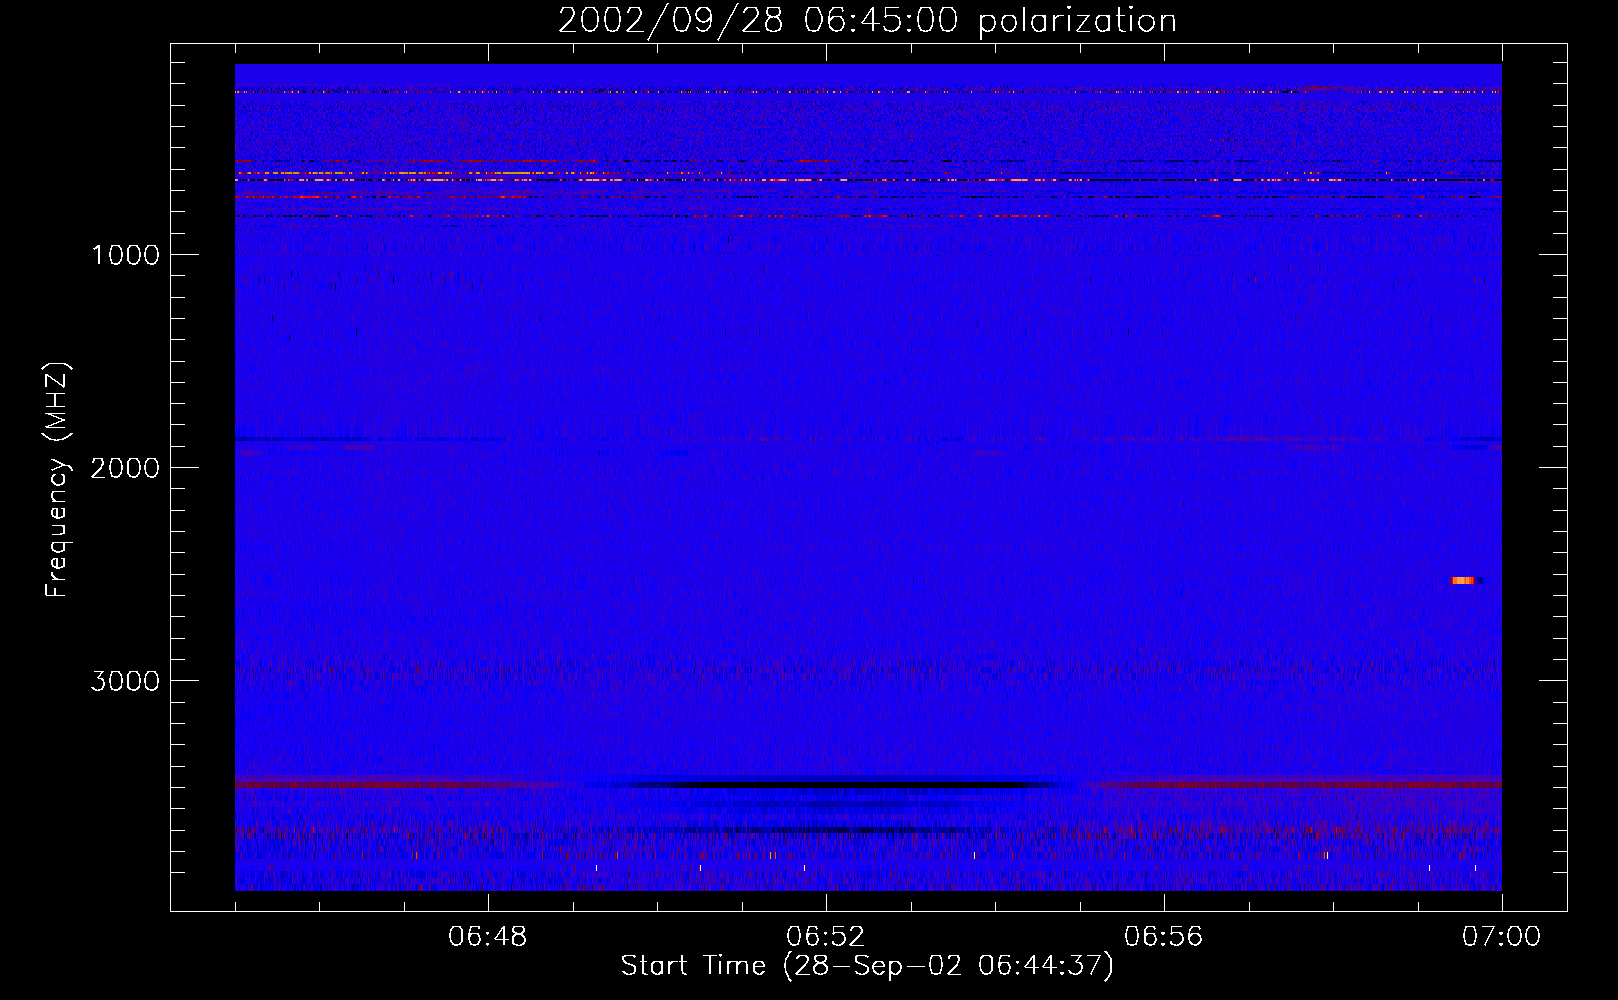Click the 07:00 time tick label

(x=1502, y=937)
